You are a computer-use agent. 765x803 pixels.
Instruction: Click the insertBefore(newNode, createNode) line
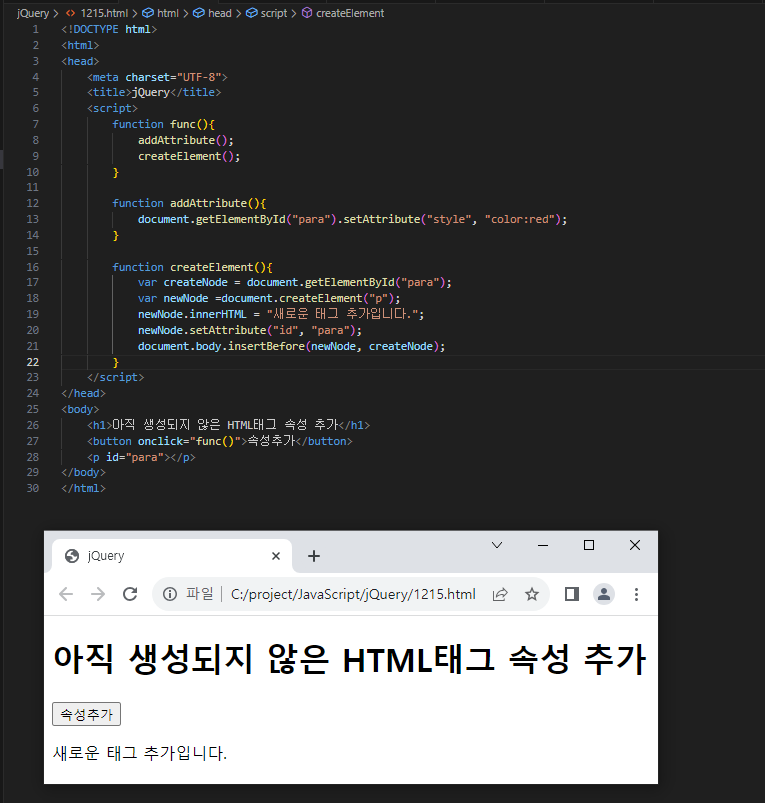[x=291, y=346]
